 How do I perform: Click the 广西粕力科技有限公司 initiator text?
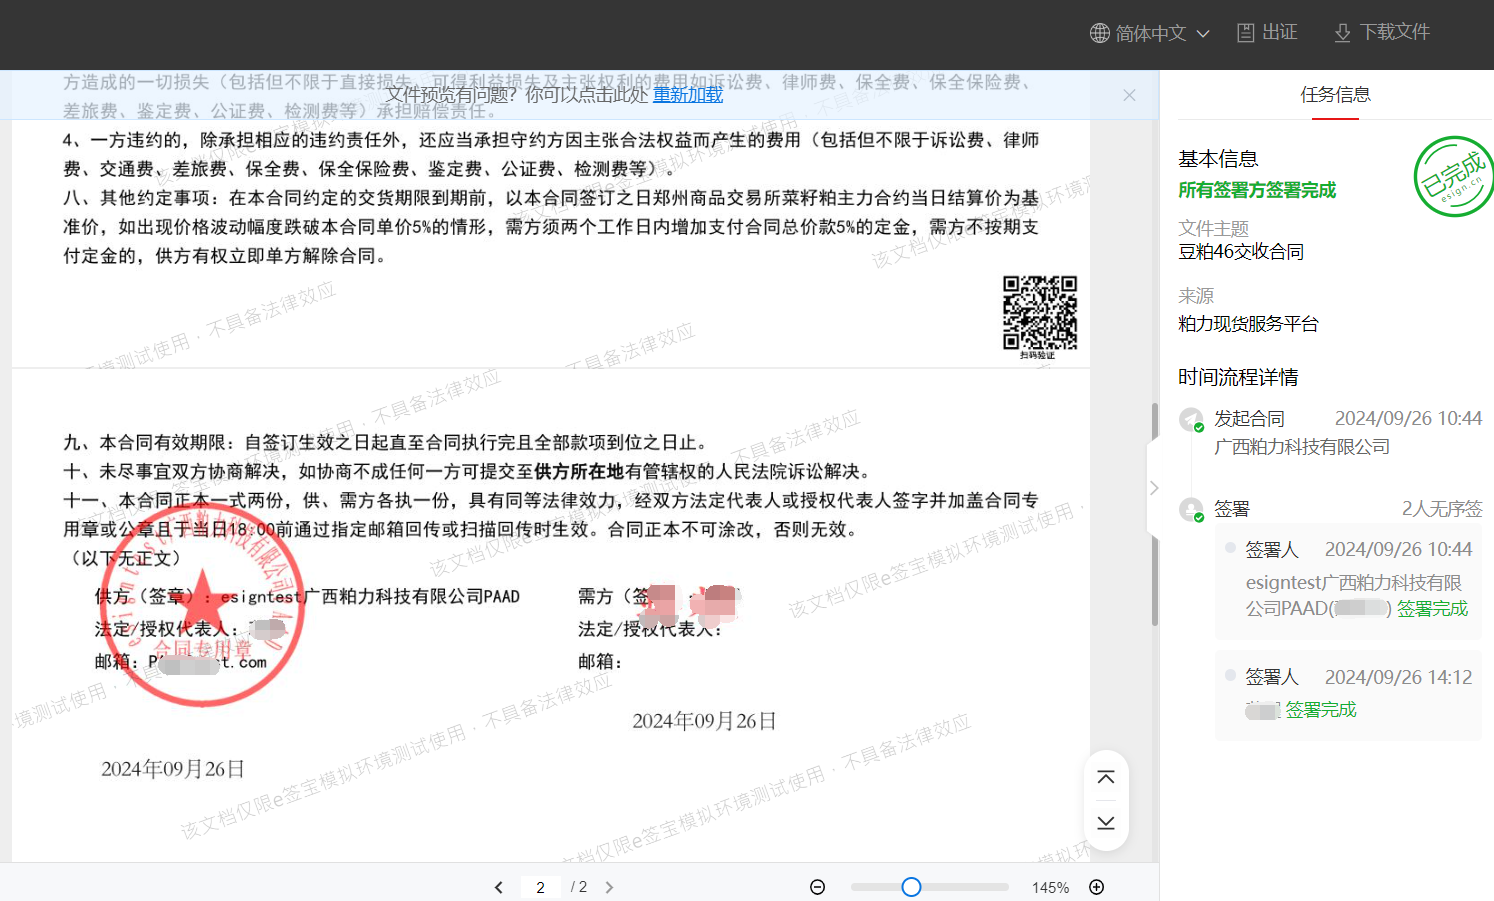[1302, 447]
